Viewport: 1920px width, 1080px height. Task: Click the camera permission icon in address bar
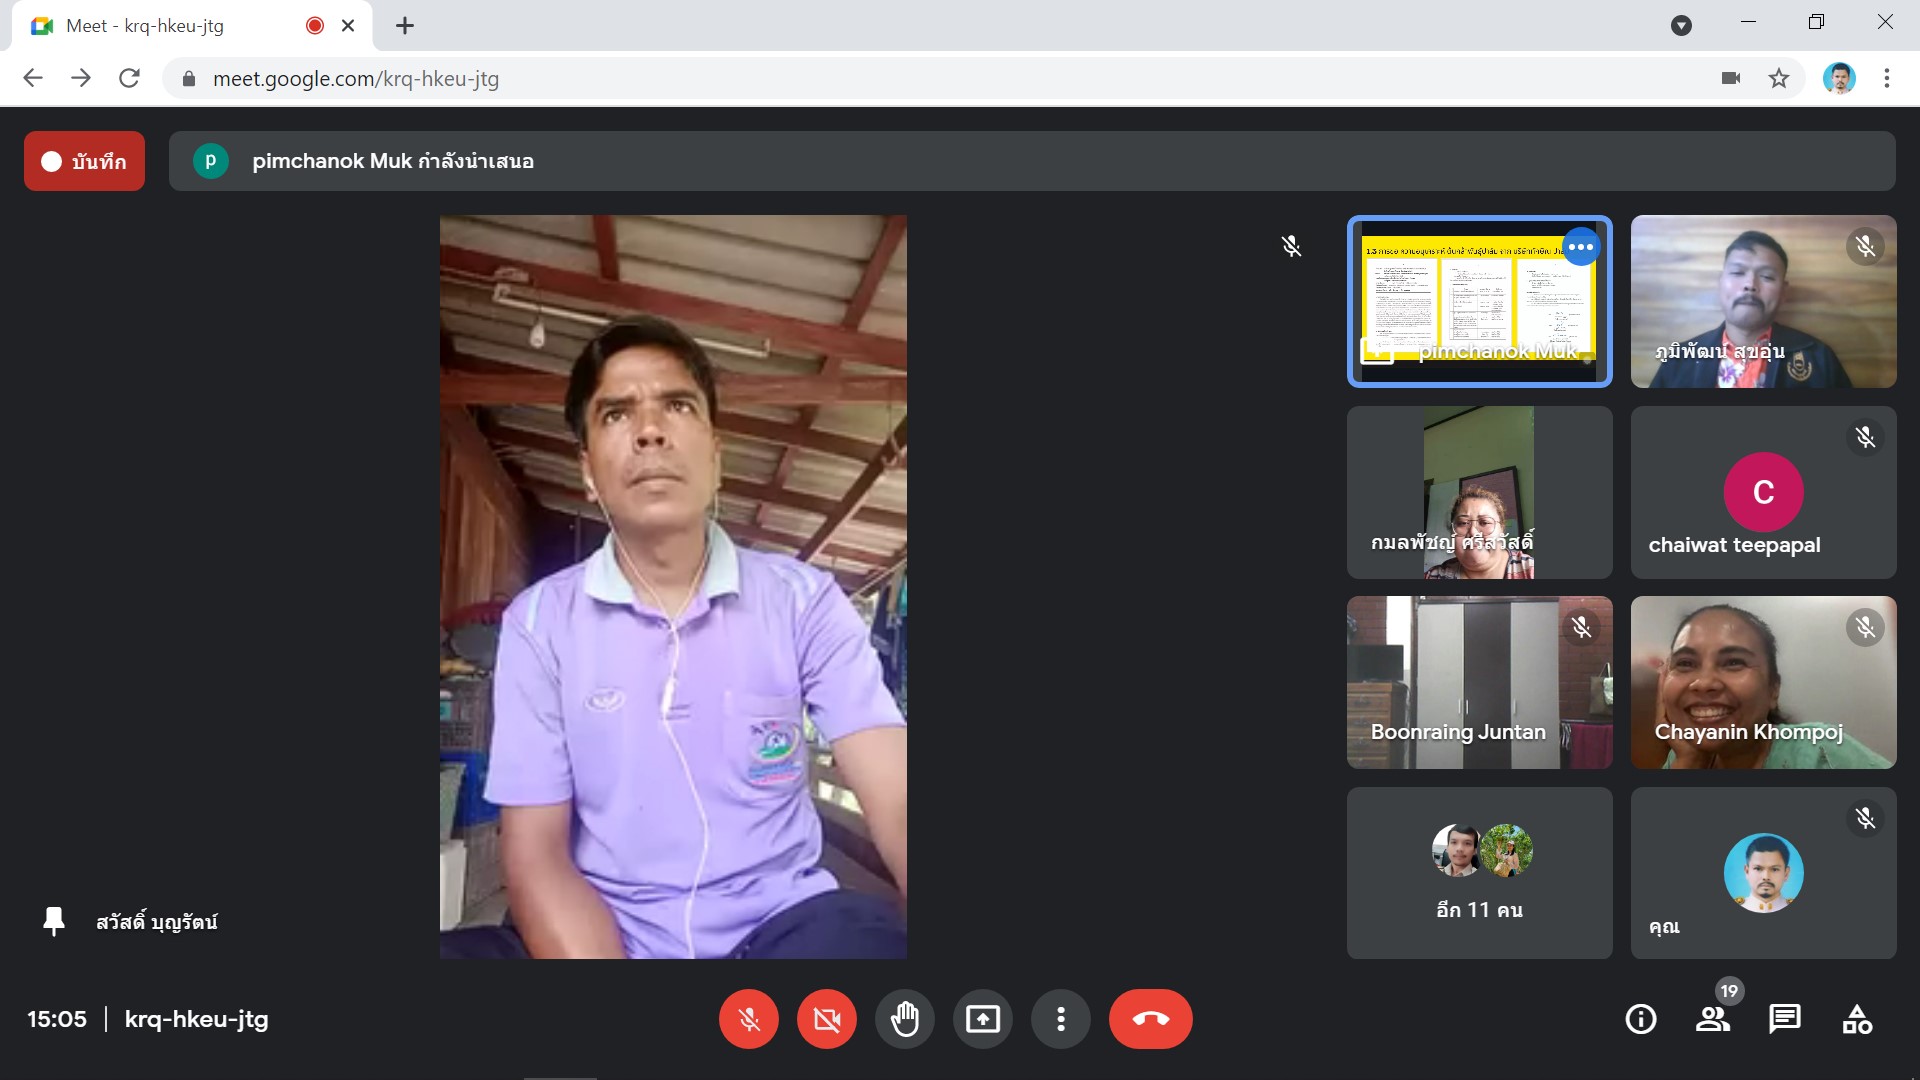coord(1731,78)
